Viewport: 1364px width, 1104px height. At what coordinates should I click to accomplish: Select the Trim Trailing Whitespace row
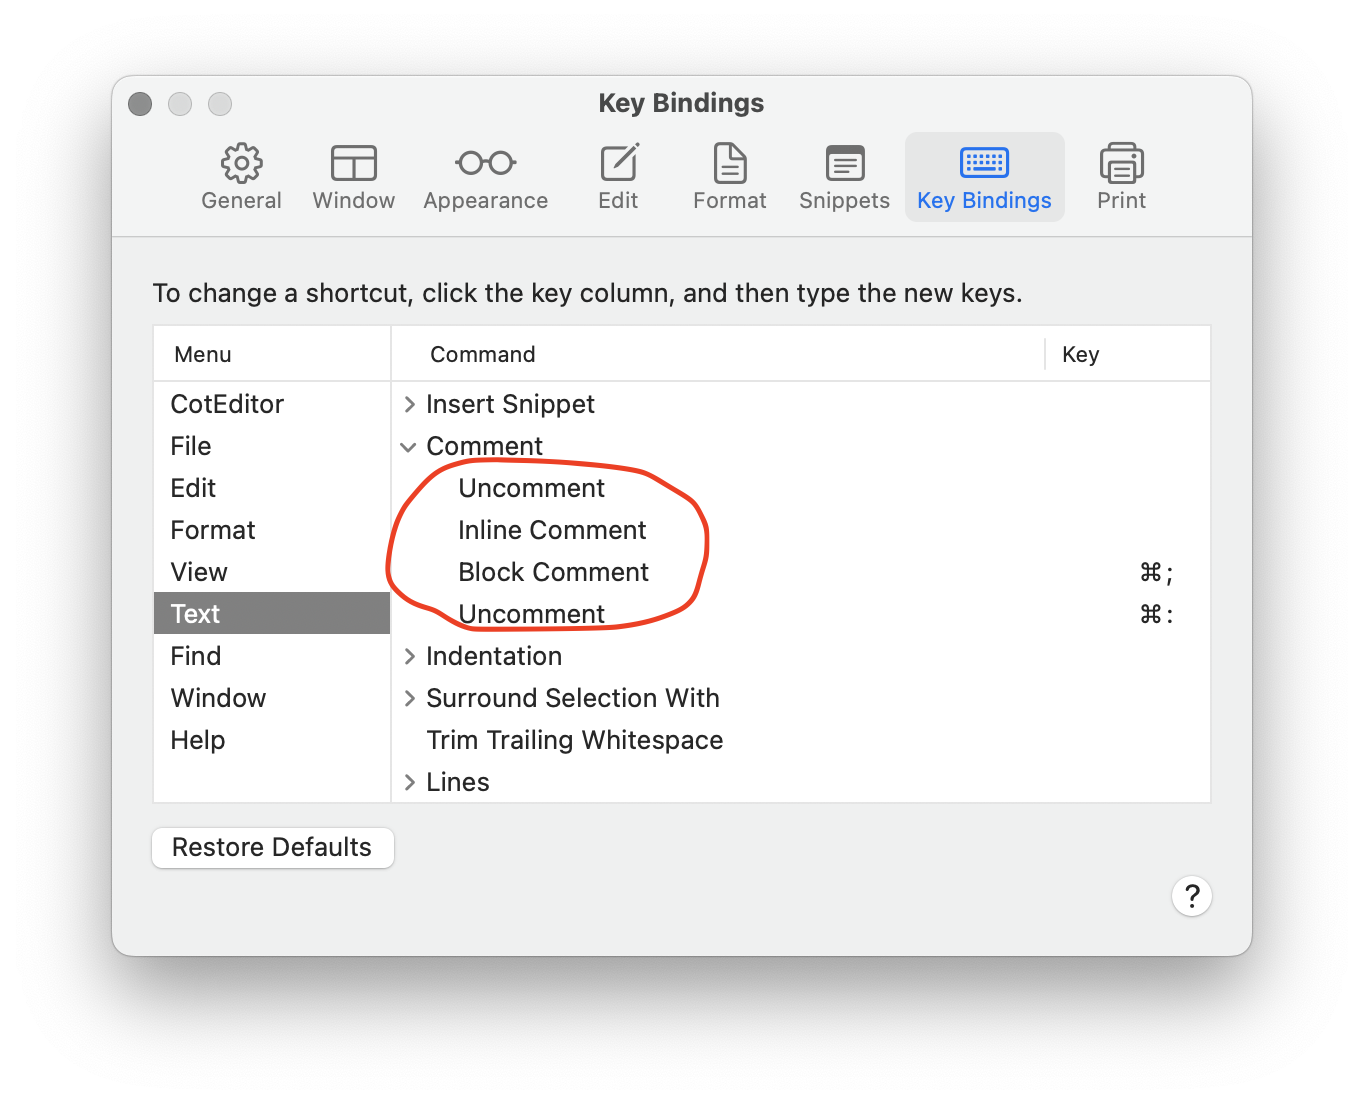coord(575,740)
